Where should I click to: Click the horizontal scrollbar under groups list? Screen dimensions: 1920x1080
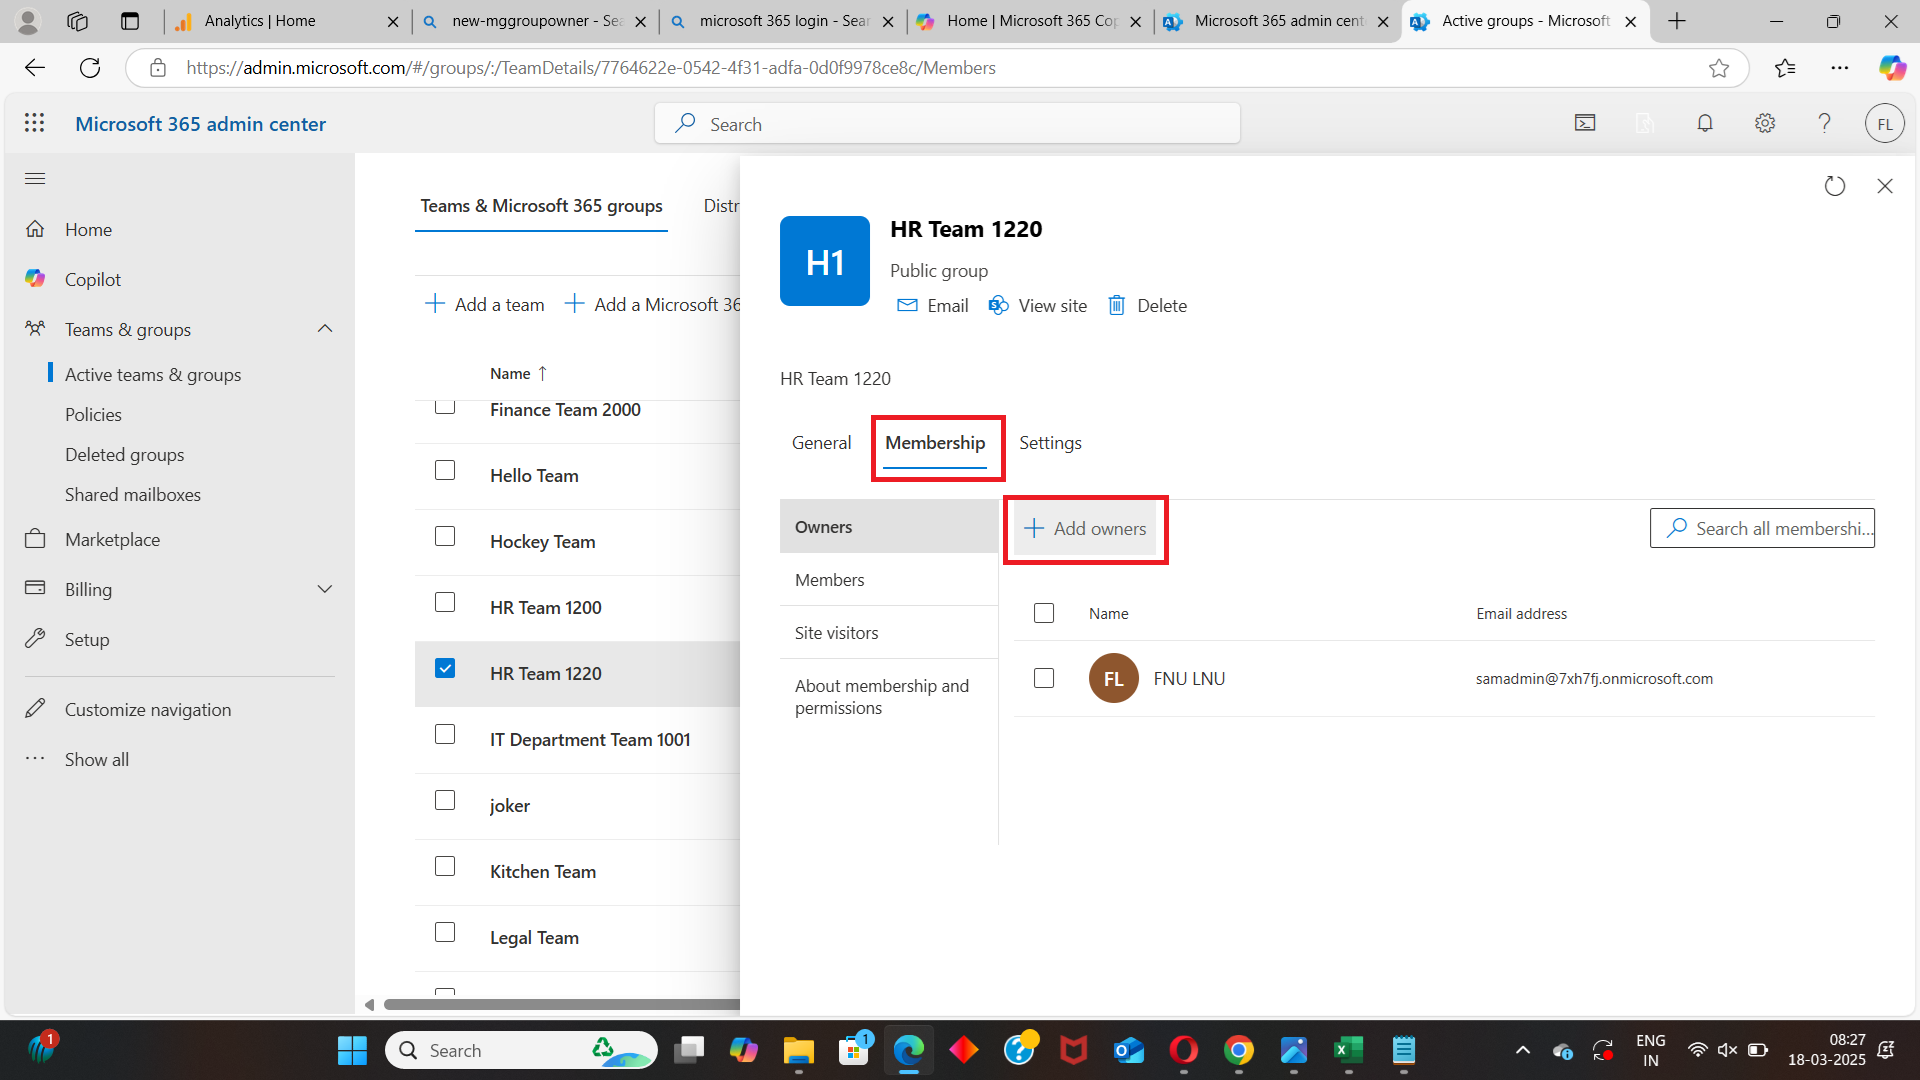click(560, 1005)
